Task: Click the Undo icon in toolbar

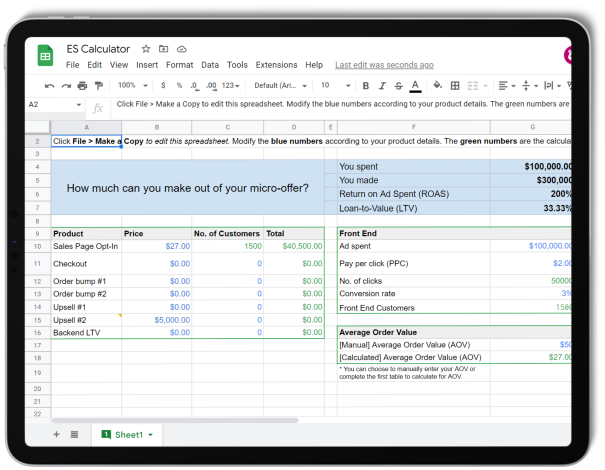Action: [49, 86]
